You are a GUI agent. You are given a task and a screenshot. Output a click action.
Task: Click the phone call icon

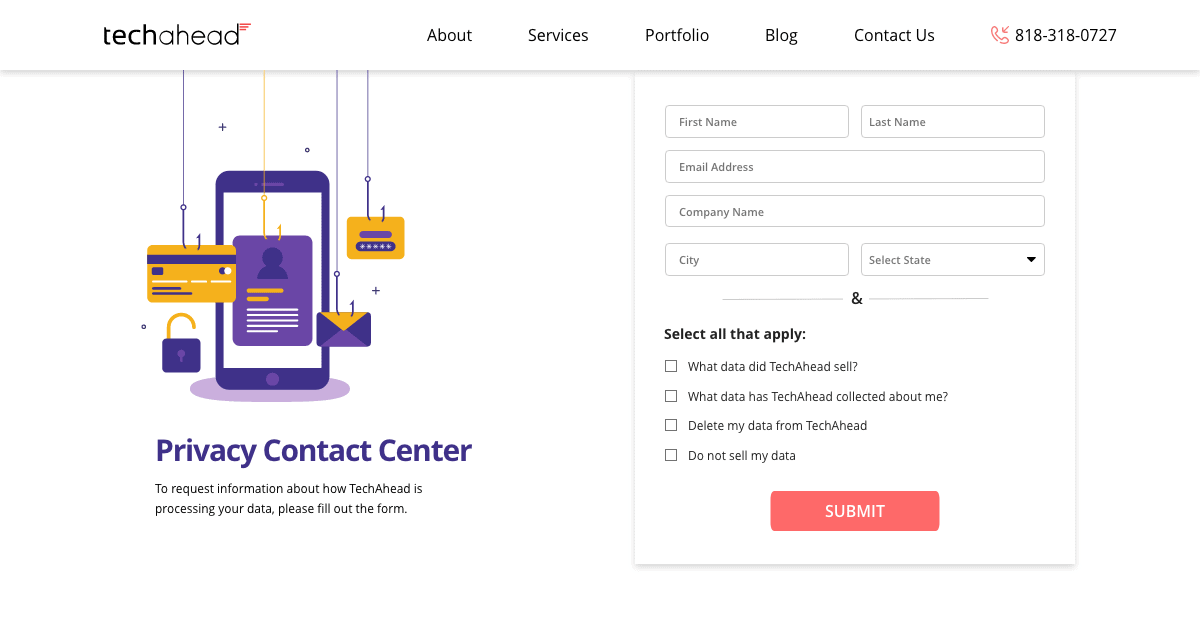click(999, 35)
